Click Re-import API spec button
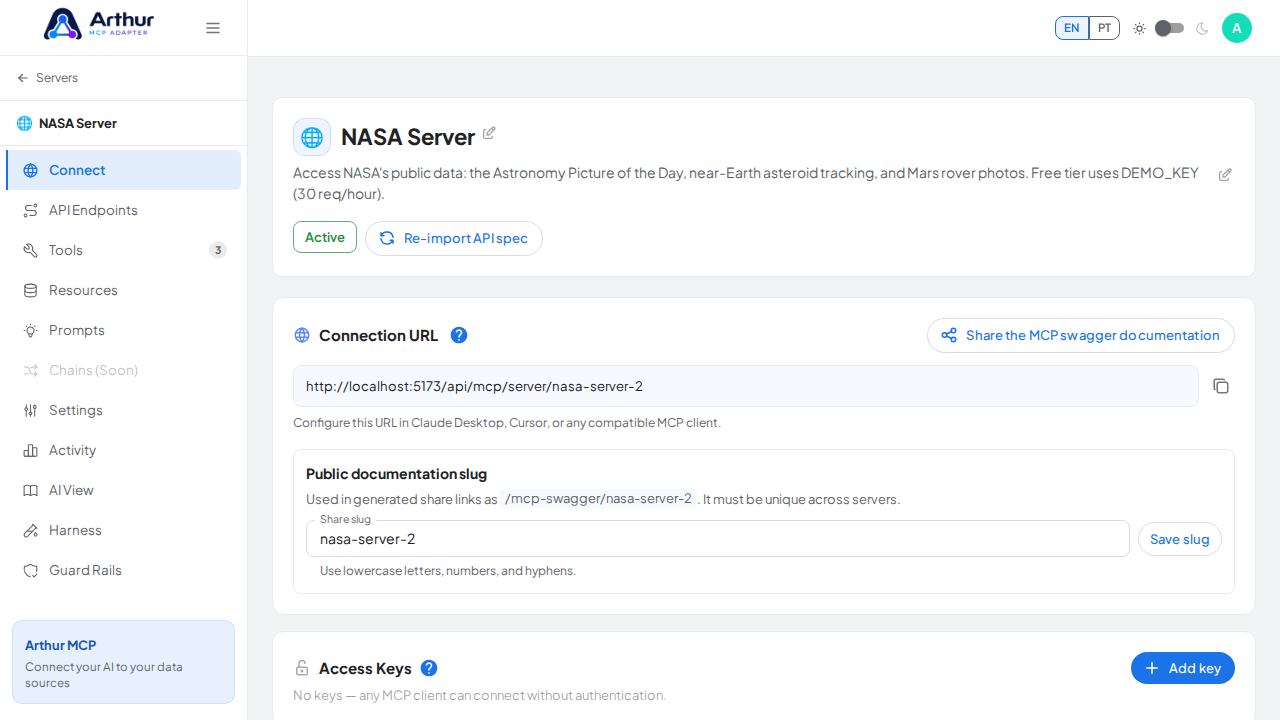Viewport: 1280px width, 720px height. click(454, 238)
